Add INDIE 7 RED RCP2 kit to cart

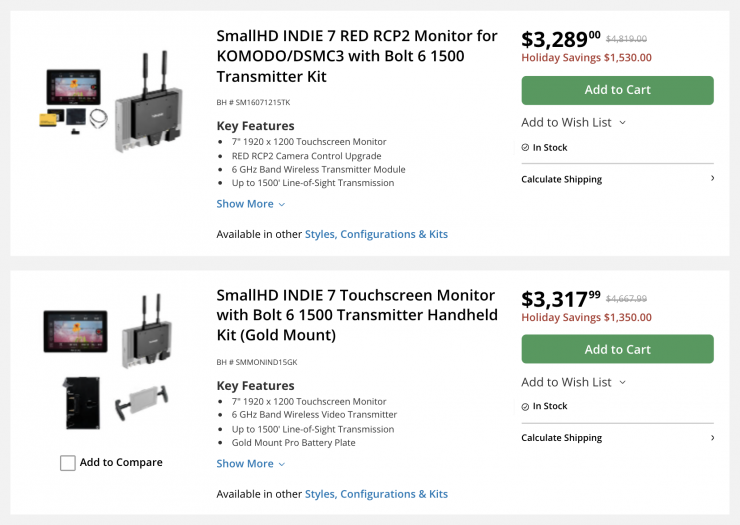[x=617, y=90]
